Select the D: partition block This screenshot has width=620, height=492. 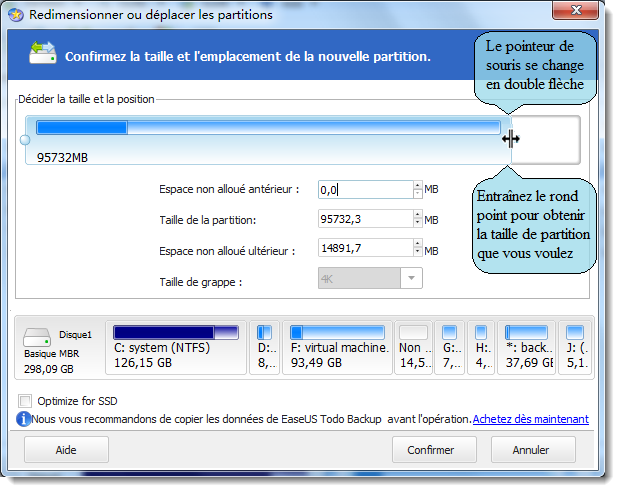click(264, 347)
